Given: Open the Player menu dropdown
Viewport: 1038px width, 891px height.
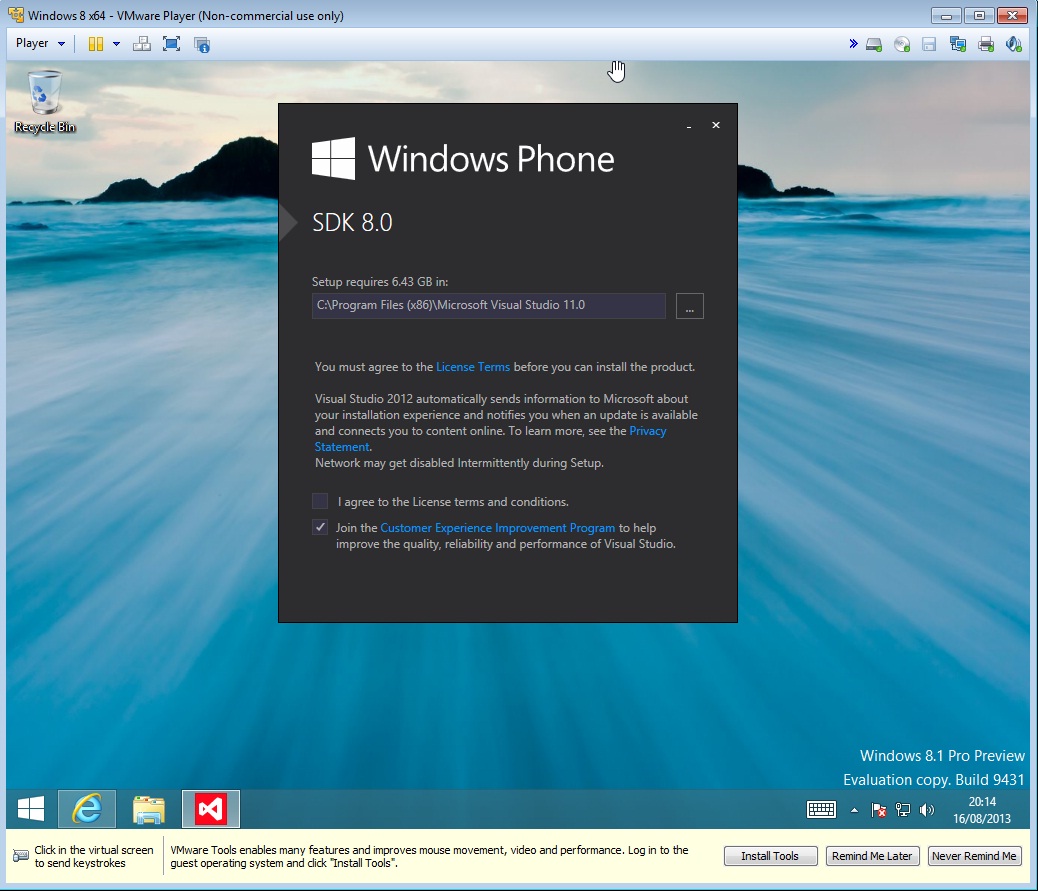Looking at the screenshot, I should [40, 44].
